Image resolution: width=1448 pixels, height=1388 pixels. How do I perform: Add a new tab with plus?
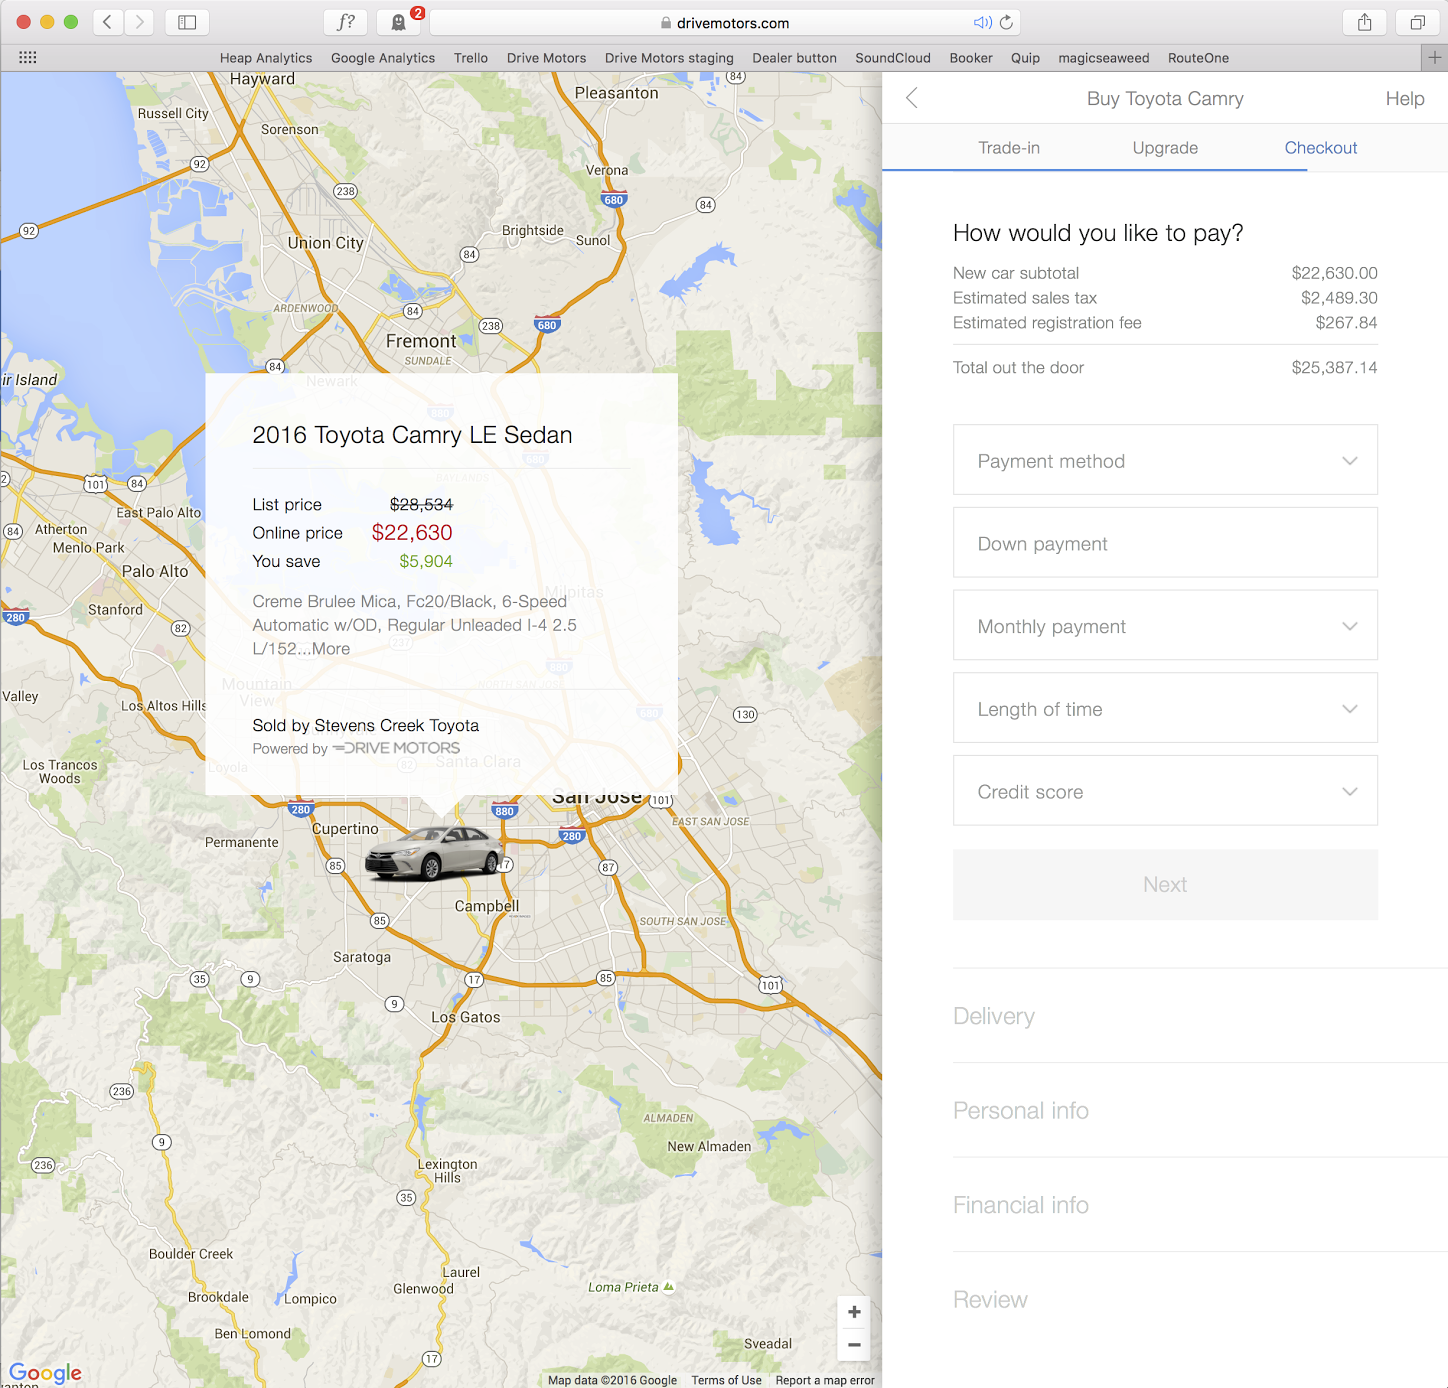point(1435,58)
